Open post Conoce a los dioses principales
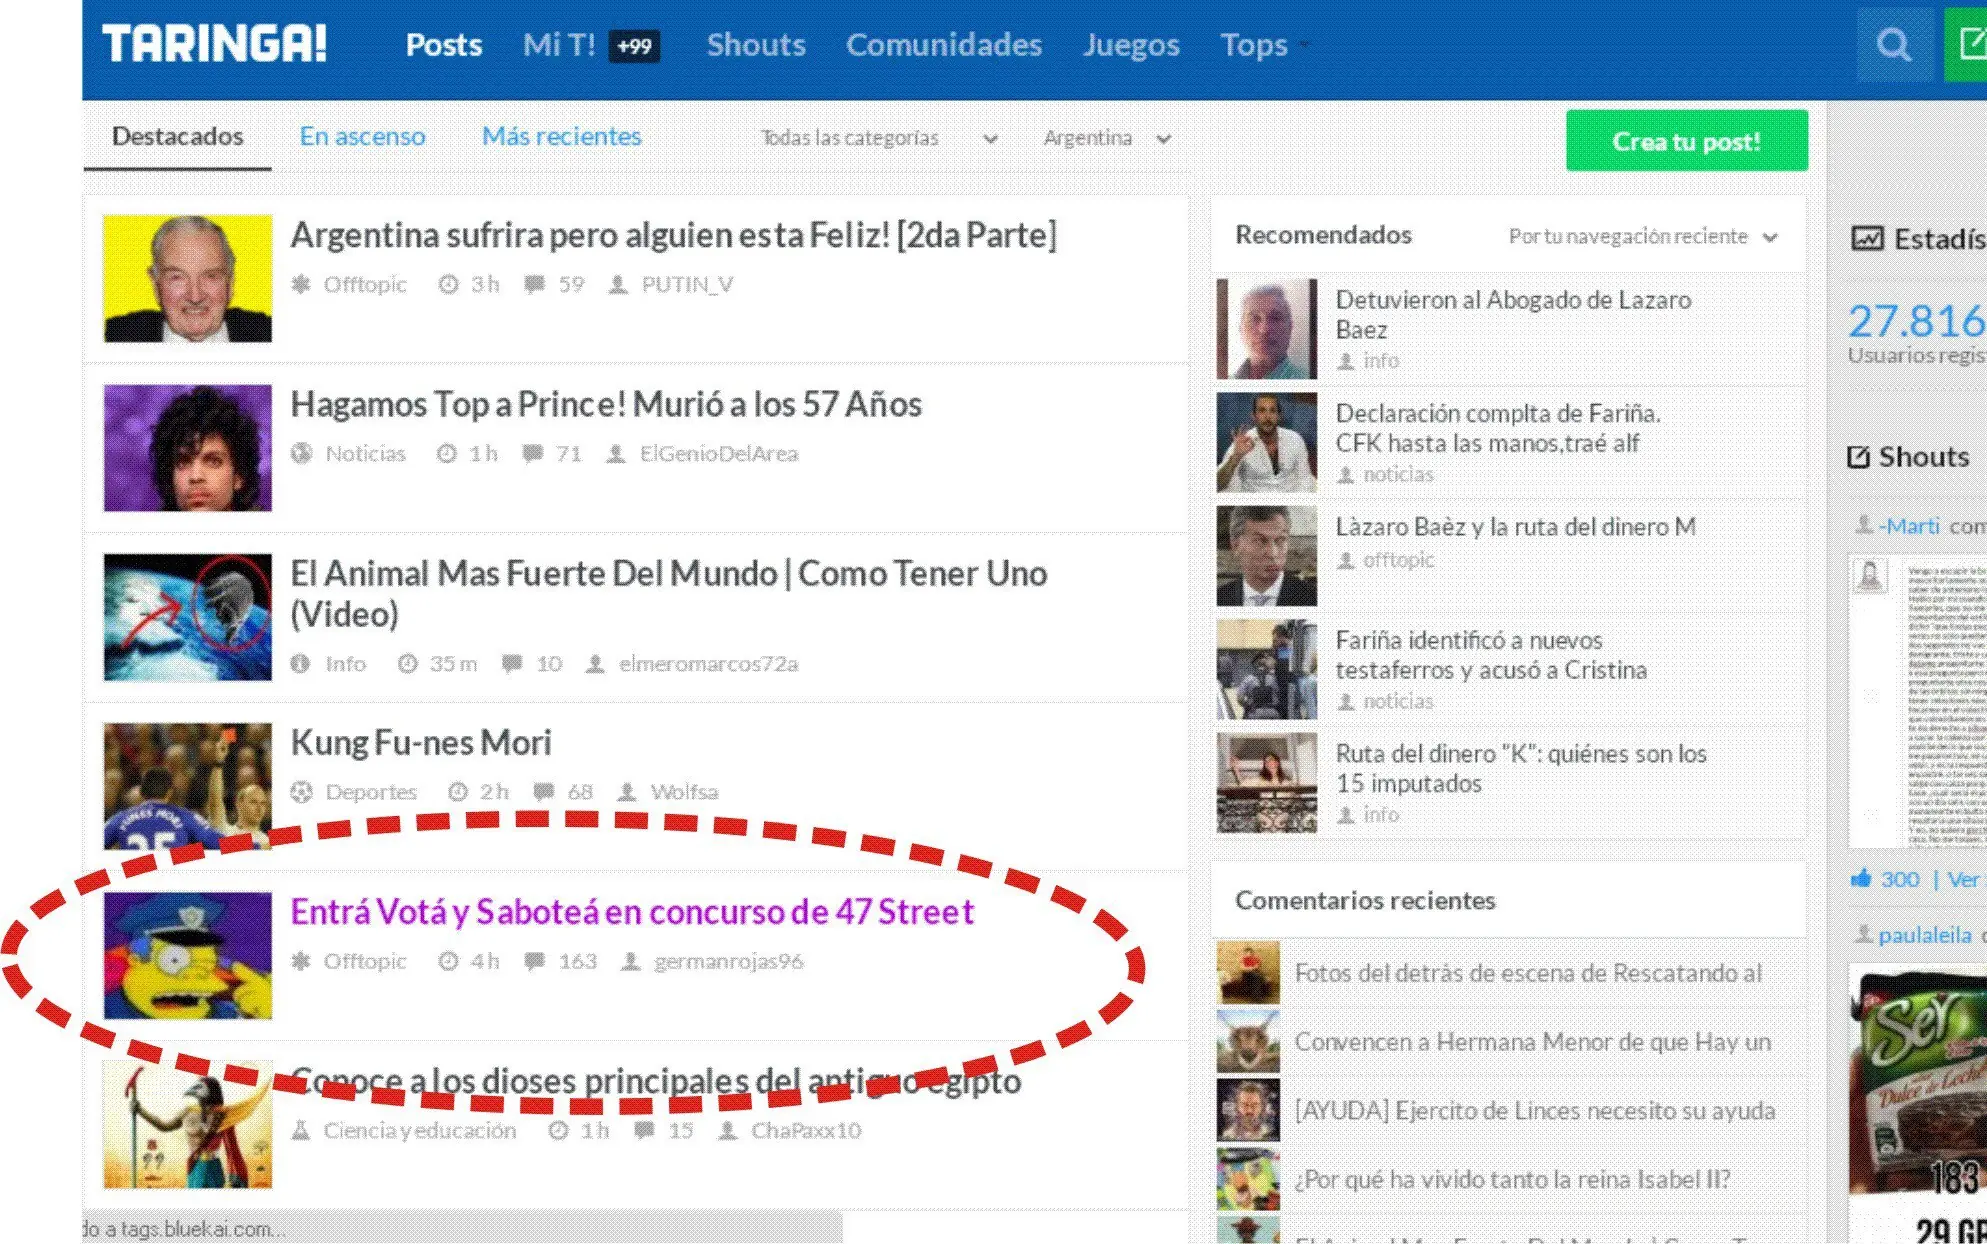The width and height of the screenshot is (1987, 1244). [656, 1081]
